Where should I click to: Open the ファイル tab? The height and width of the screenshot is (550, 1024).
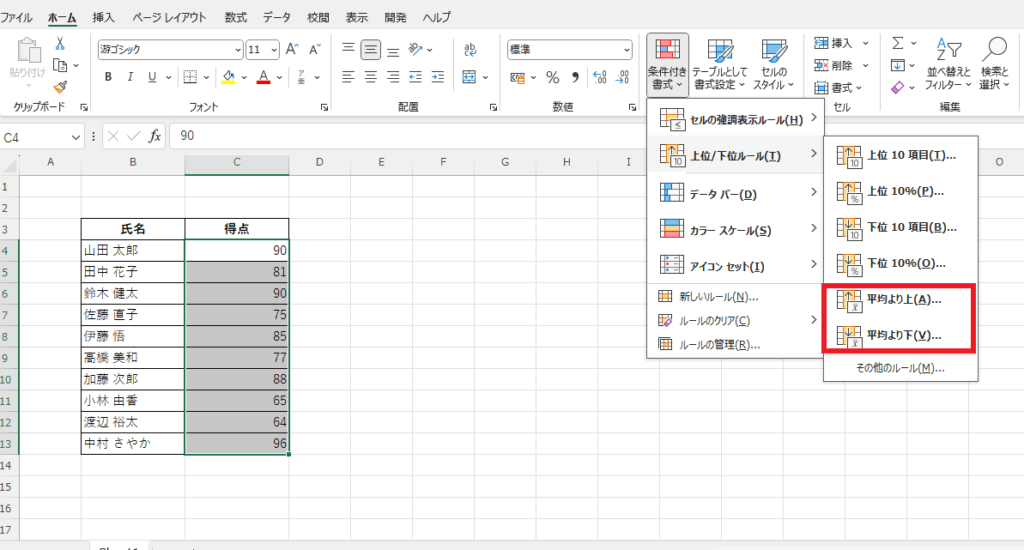click(16, 18)
